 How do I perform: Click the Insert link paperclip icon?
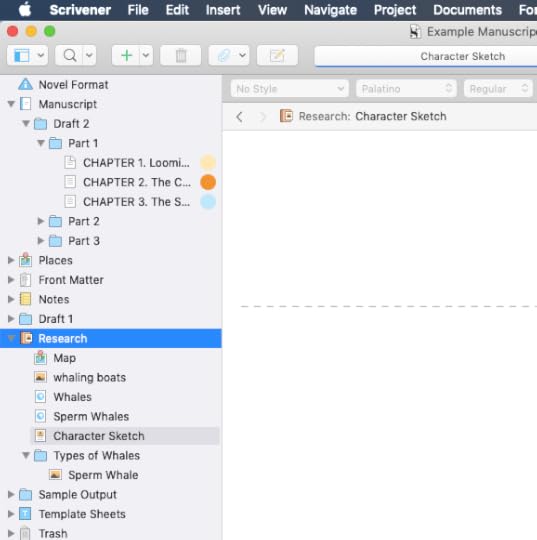point(224,55)
